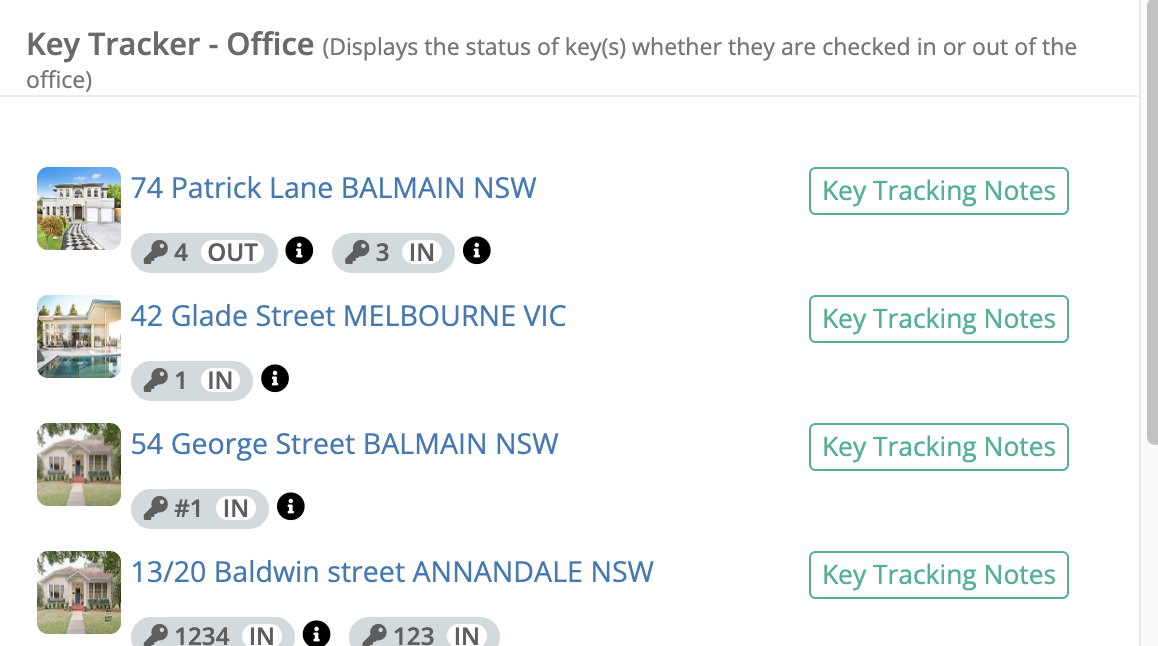Click info icon beside key 1234
This screenshot has width=1158, height=646.
[316, 633]
